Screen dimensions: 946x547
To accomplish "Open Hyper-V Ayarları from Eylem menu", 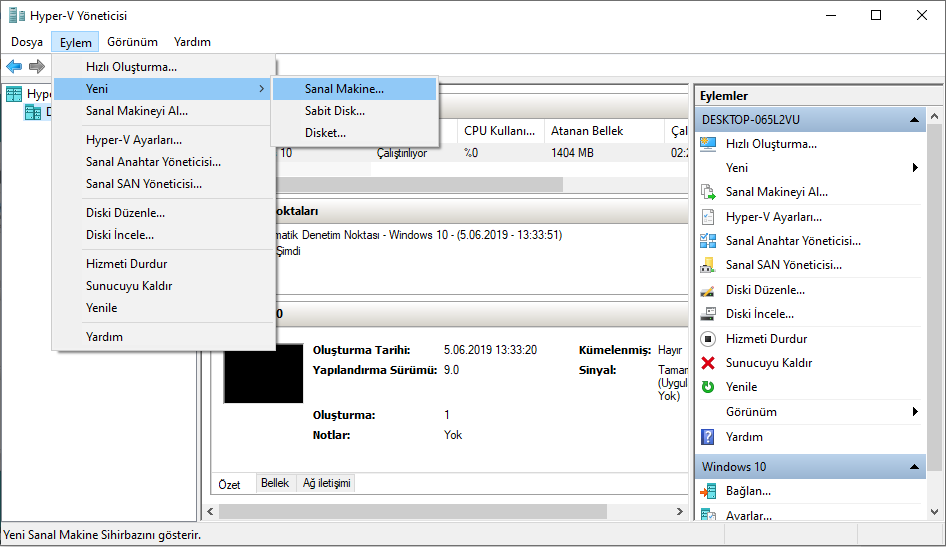I will coord(163,140).
